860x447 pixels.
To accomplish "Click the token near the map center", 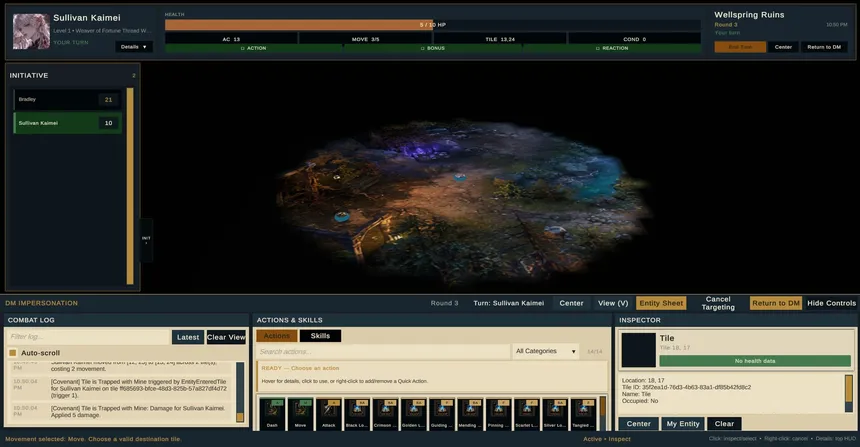I will point(460,177).
